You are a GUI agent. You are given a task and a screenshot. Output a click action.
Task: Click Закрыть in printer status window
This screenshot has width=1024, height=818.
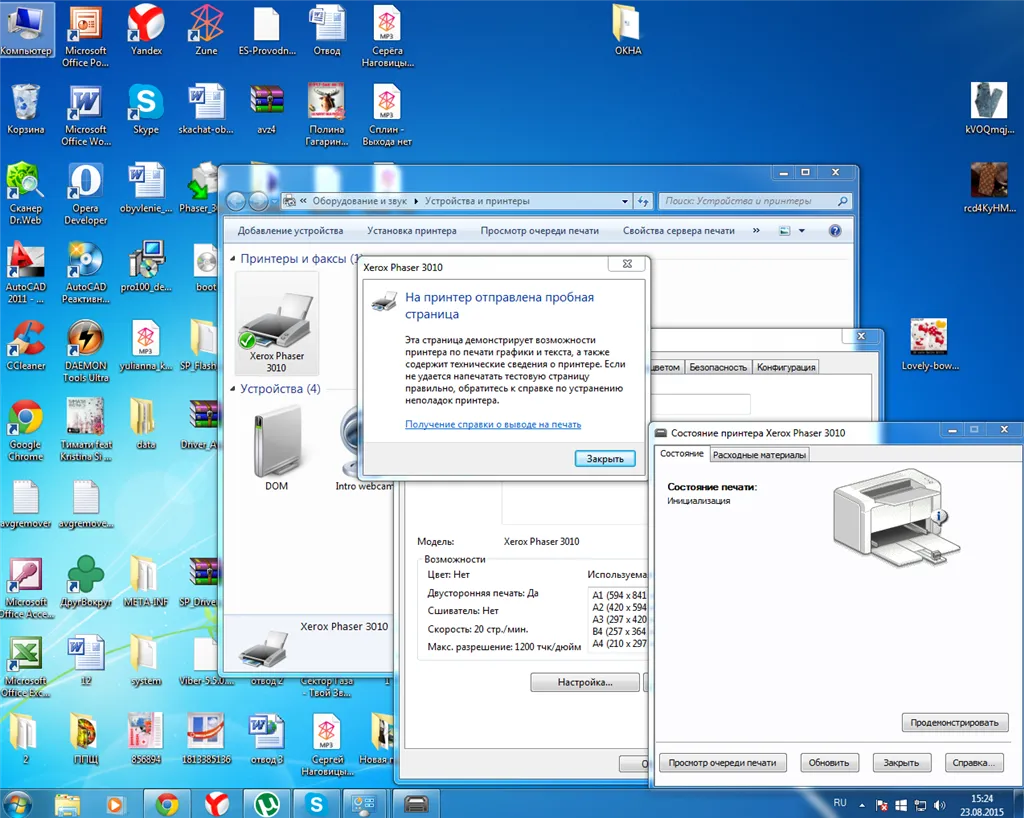tap(901, 763)
